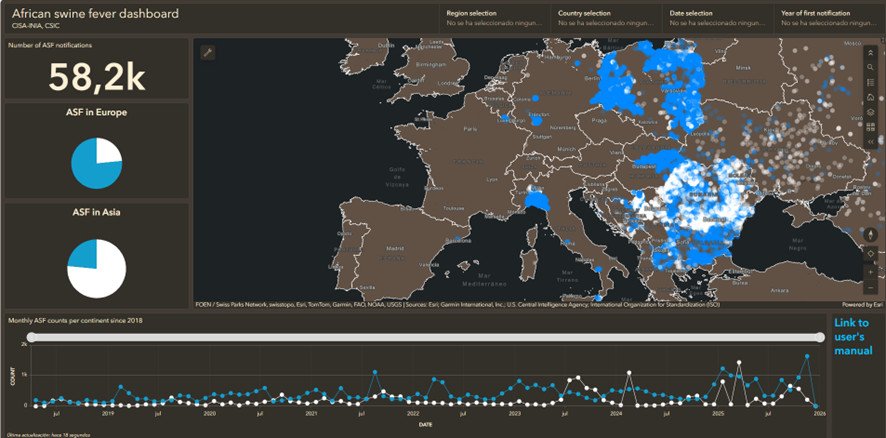Screen dimensions: 886x438
Task: Open the map layers icon
Action: coord(871,112)
